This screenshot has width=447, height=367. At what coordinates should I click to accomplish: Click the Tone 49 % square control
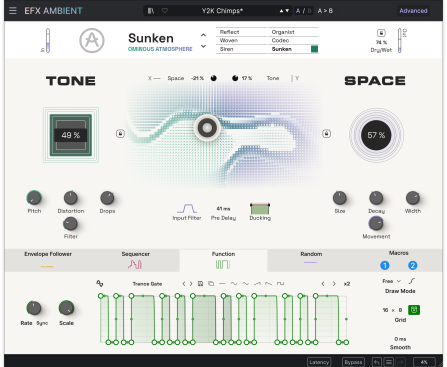point(71,135)
